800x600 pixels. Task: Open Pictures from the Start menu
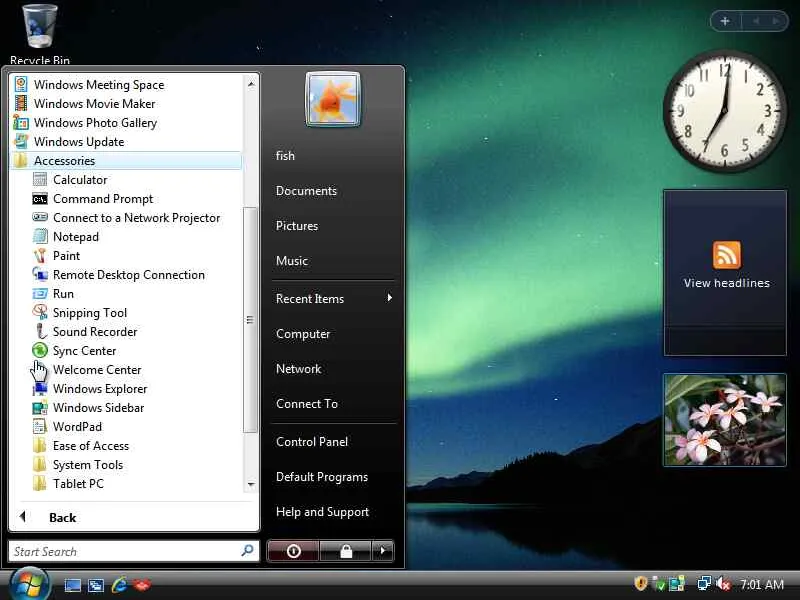[296, 226]
